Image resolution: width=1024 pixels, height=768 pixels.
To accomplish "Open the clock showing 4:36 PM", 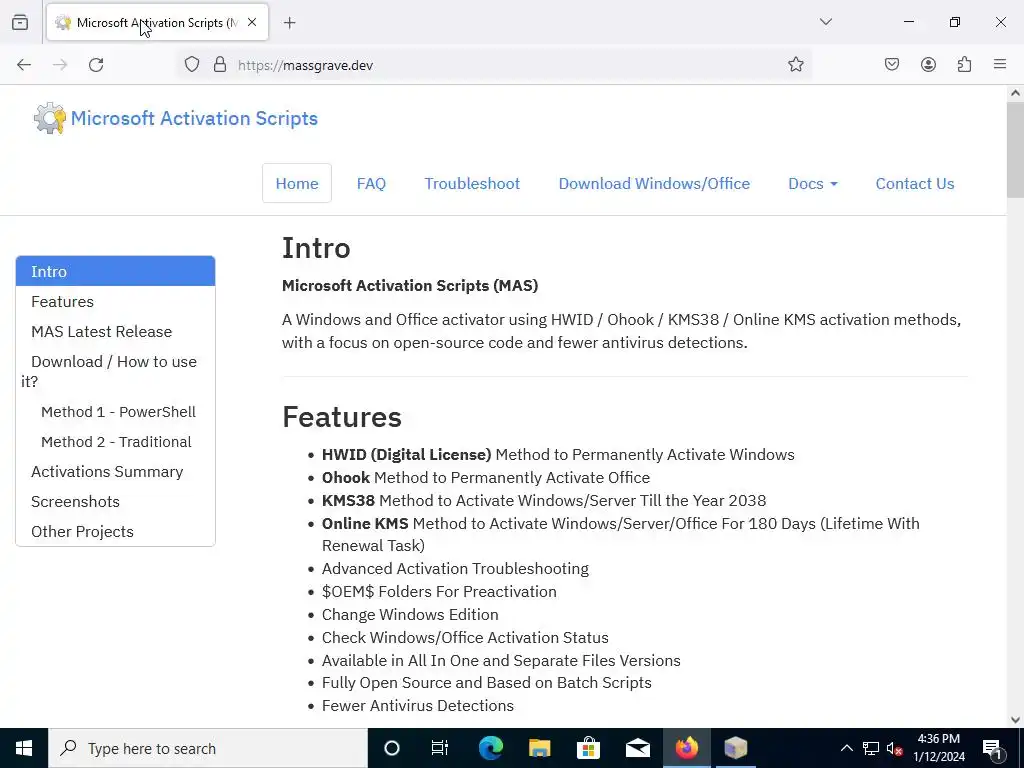I will 938,748.
